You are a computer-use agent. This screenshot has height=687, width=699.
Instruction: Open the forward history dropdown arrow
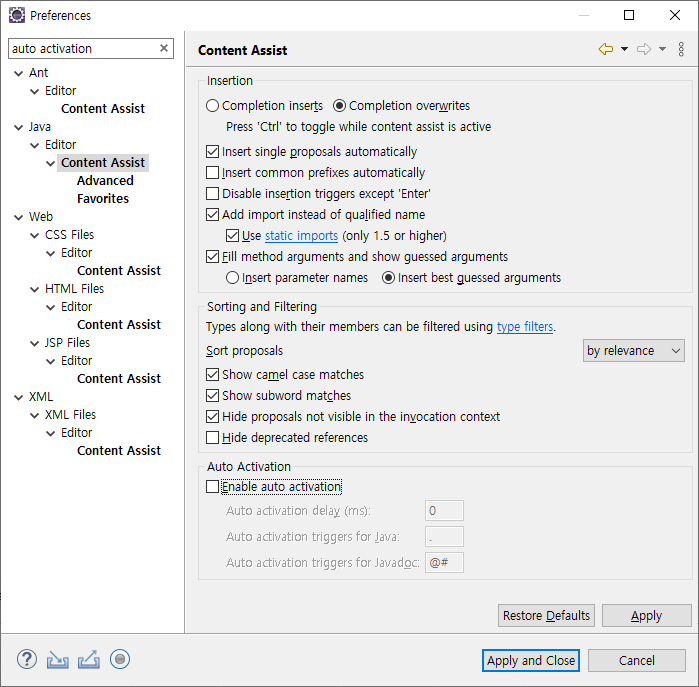point(662,49)
